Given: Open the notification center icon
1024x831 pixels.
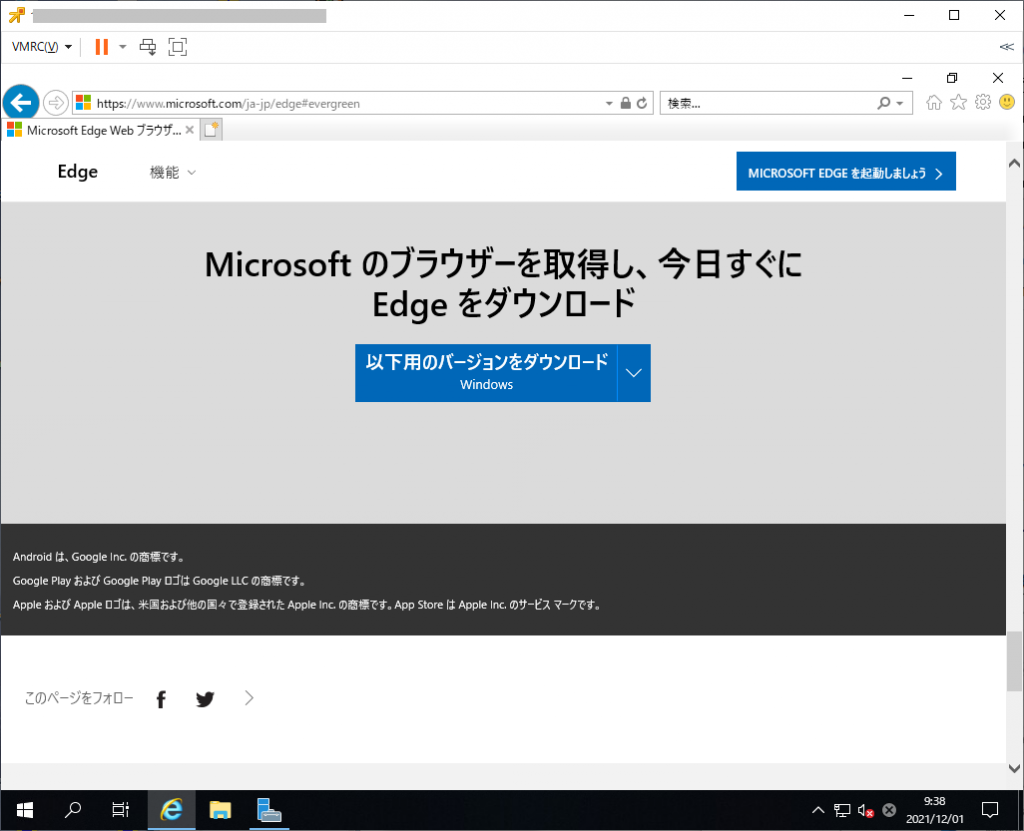Looking at the screenshot, I should (990, 811).
